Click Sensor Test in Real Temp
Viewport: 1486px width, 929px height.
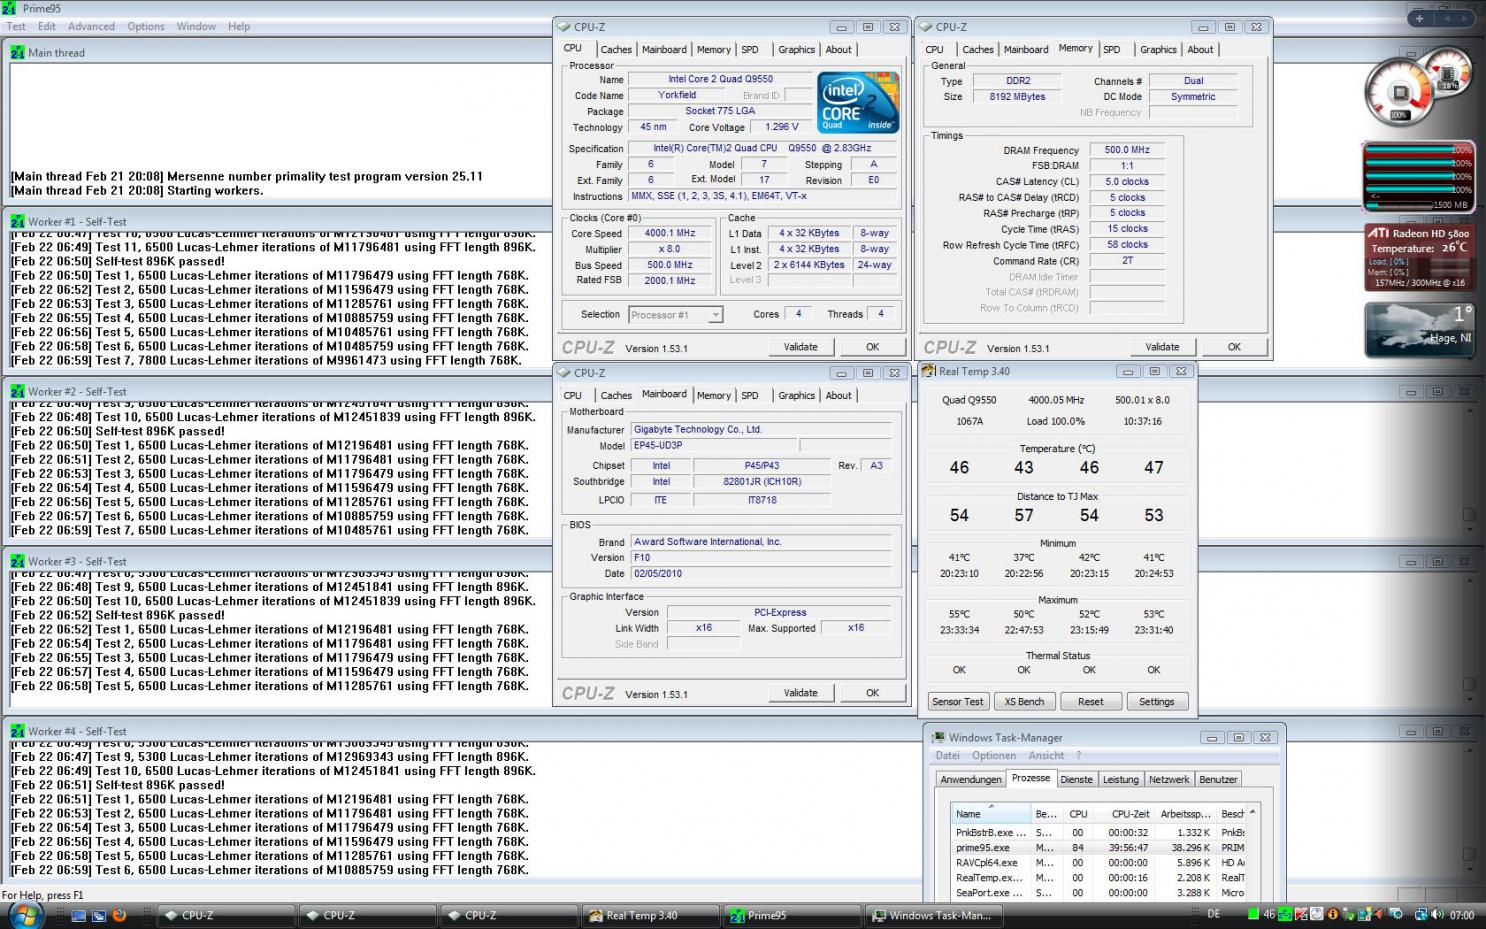pyautogui.click(x=958, y=702)
